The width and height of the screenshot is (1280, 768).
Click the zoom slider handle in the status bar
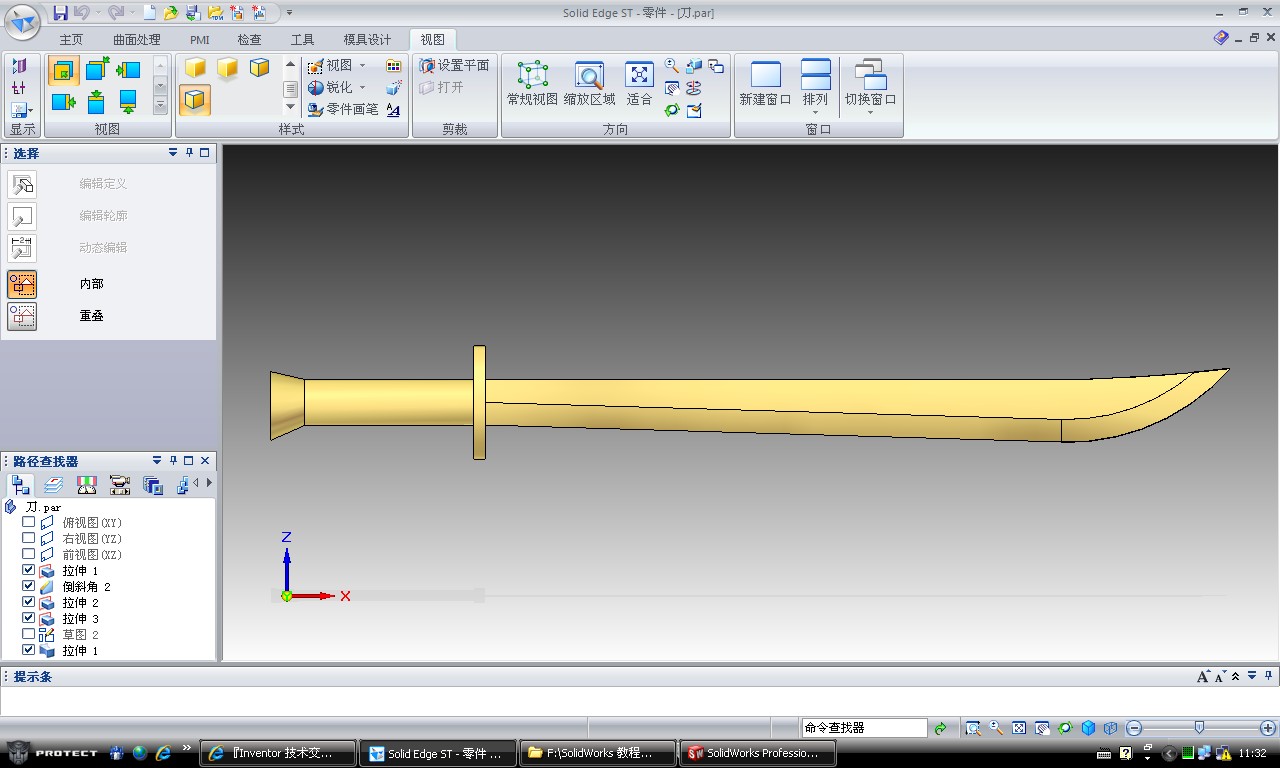(x=1199, y=728)
